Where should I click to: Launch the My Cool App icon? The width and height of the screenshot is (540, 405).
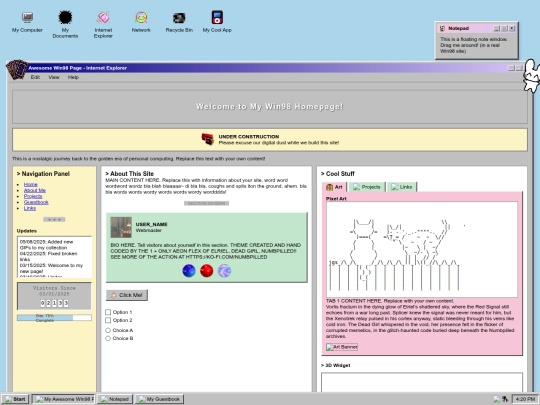pyautogui.click(x=217, y=22)
